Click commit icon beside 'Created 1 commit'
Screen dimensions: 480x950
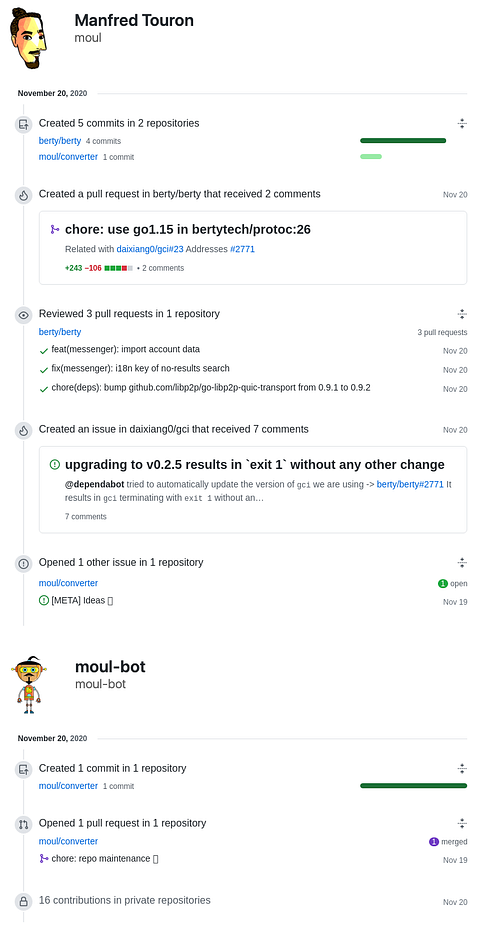click(24, 769)
